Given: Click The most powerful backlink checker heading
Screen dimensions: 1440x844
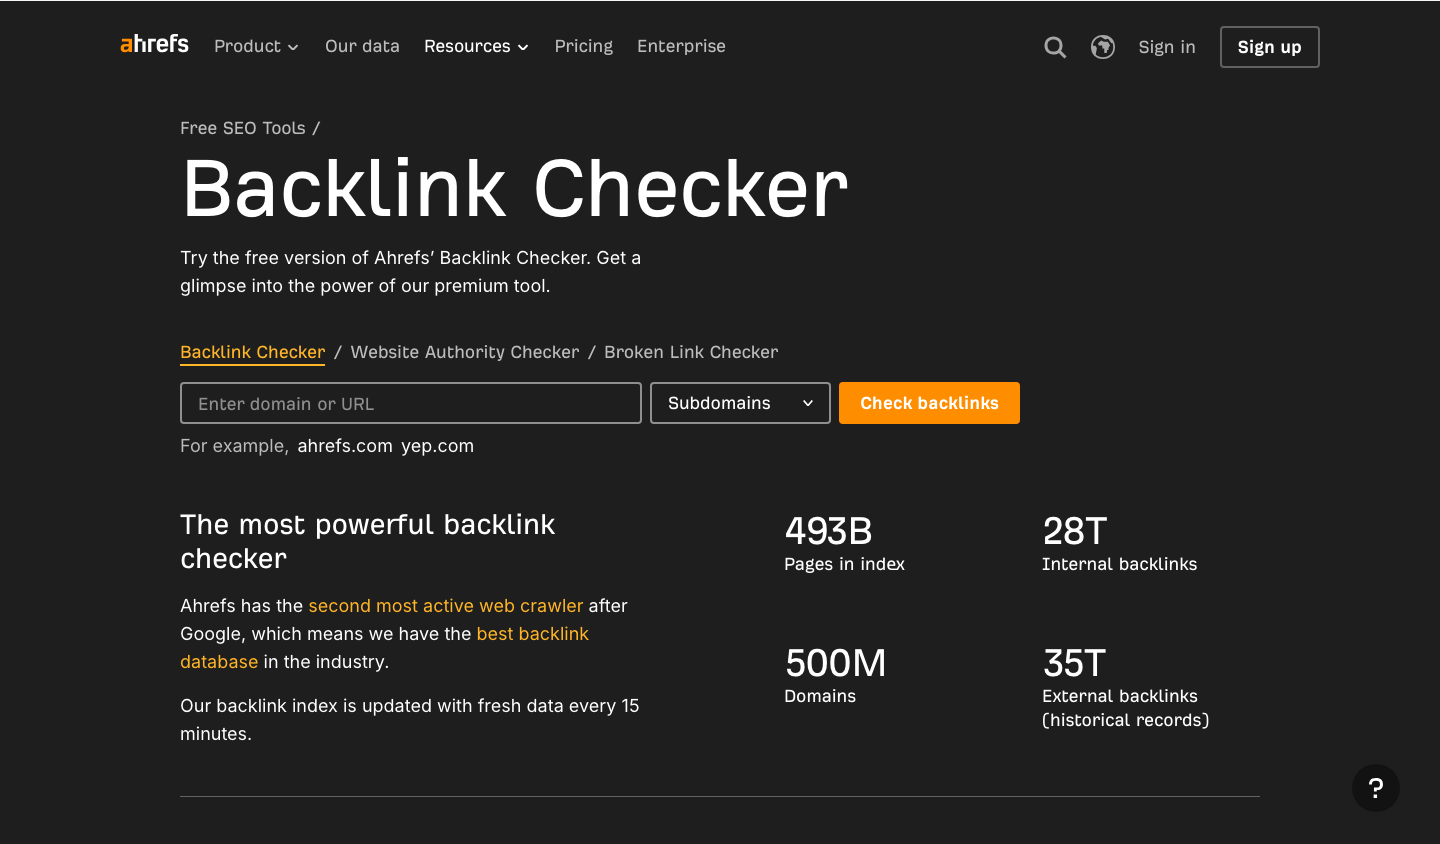Looking at the screenshot, I should pyautogui.click(x=368, y=541).
